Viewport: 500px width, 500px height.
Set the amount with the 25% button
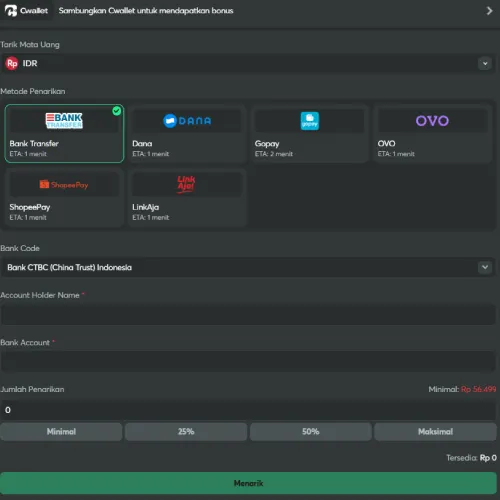(x=186, y=432)
